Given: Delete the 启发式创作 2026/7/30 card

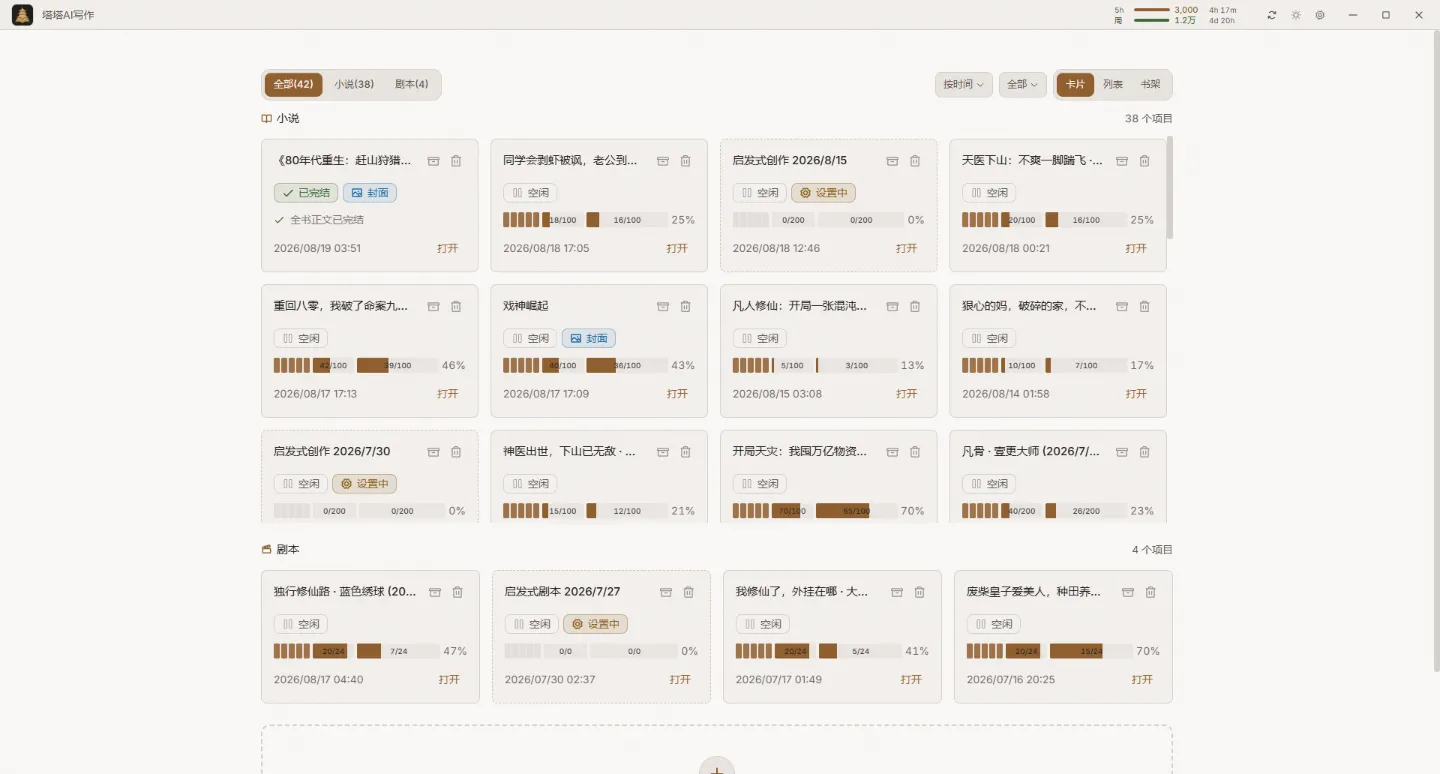Looking at the screenshot, I should click(456, 452).
